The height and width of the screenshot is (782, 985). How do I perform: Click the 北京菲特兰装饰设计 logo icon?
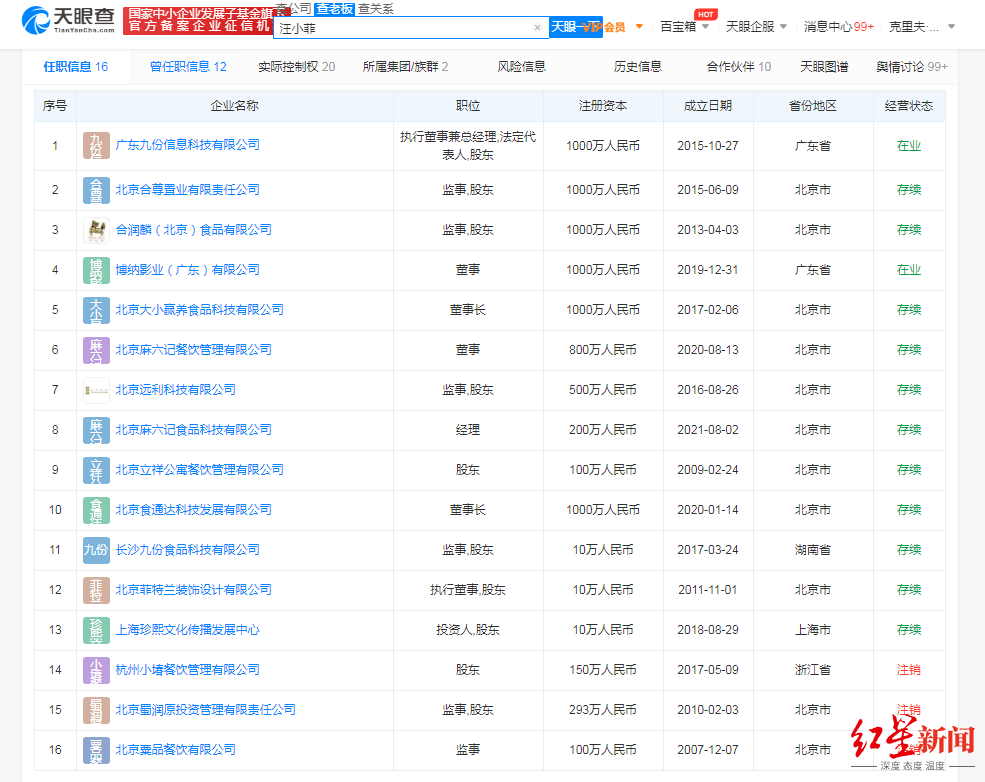pos(97,590)
